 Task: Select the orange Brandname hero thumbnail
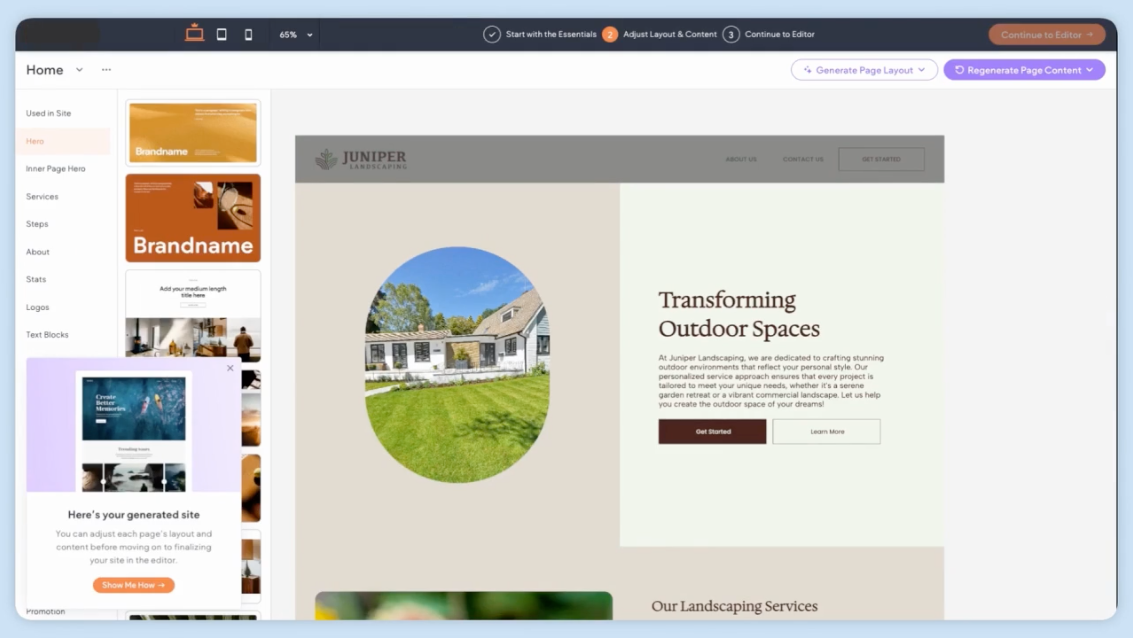pyautogui.click(x=193, y=218)
